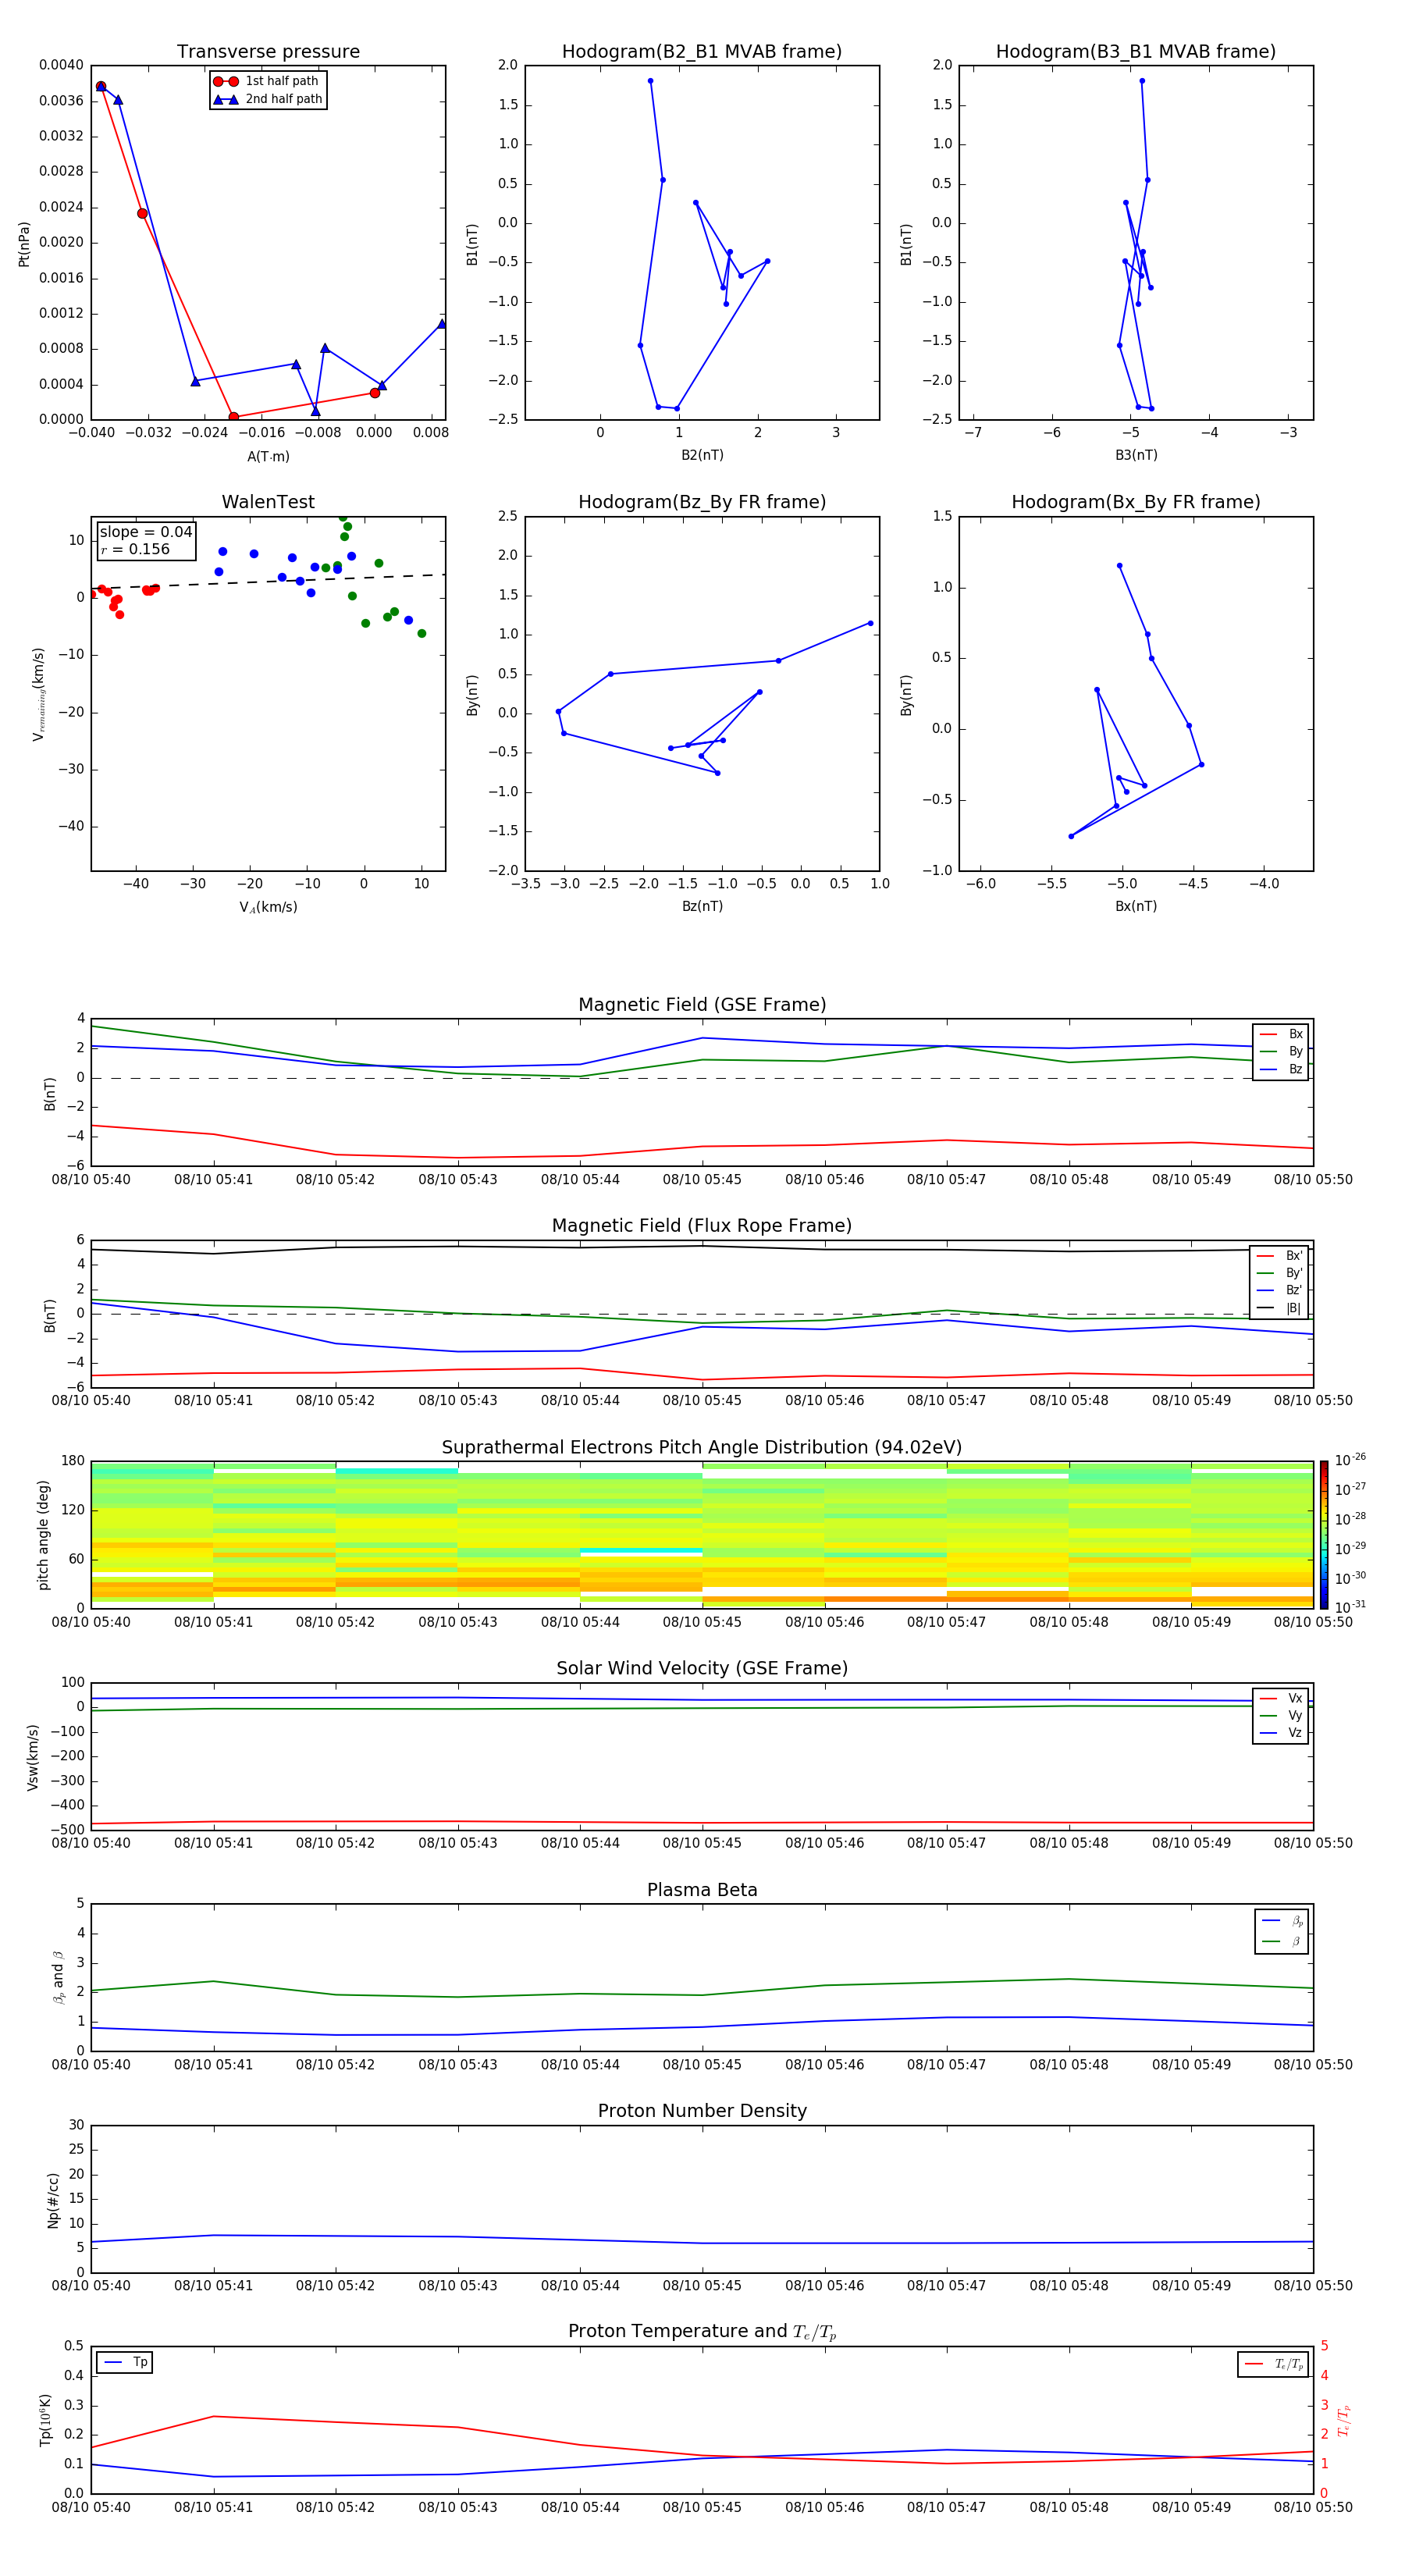Click 'Bz' legend entry in GSE panel
This screenshot has height=2576, width=1405.
(x=1281, y=1069)
